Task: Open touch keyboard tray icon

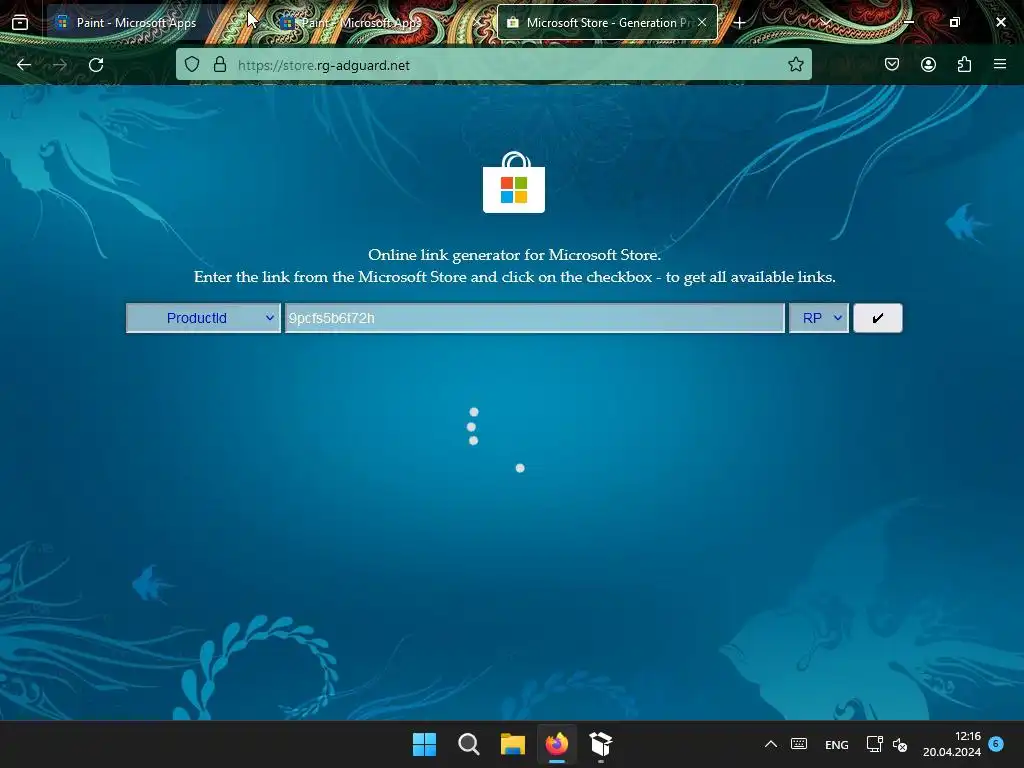Action: pos(799,744)
